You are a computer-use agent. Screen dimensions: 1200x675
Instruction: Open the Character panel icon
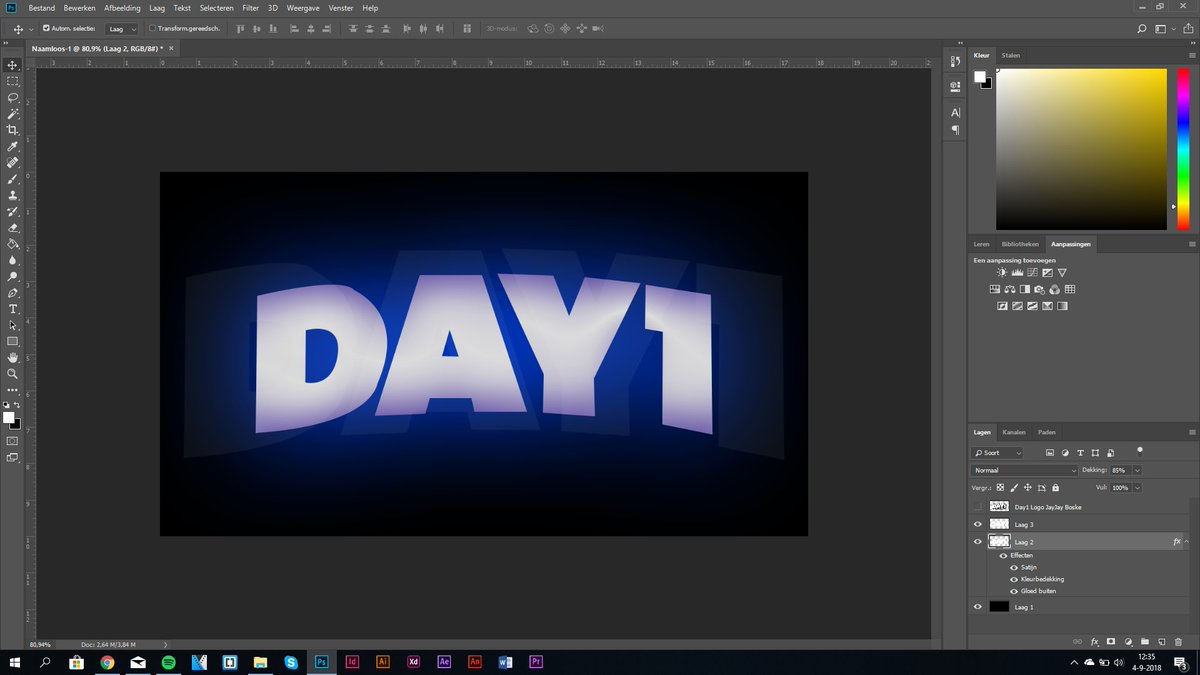pyautogui.click(x=955, y=113)
